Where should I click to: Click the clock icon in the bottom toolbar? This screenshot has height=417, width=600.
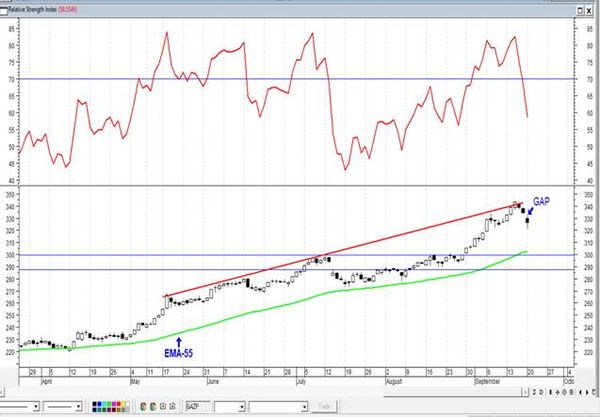click(163, 406)
